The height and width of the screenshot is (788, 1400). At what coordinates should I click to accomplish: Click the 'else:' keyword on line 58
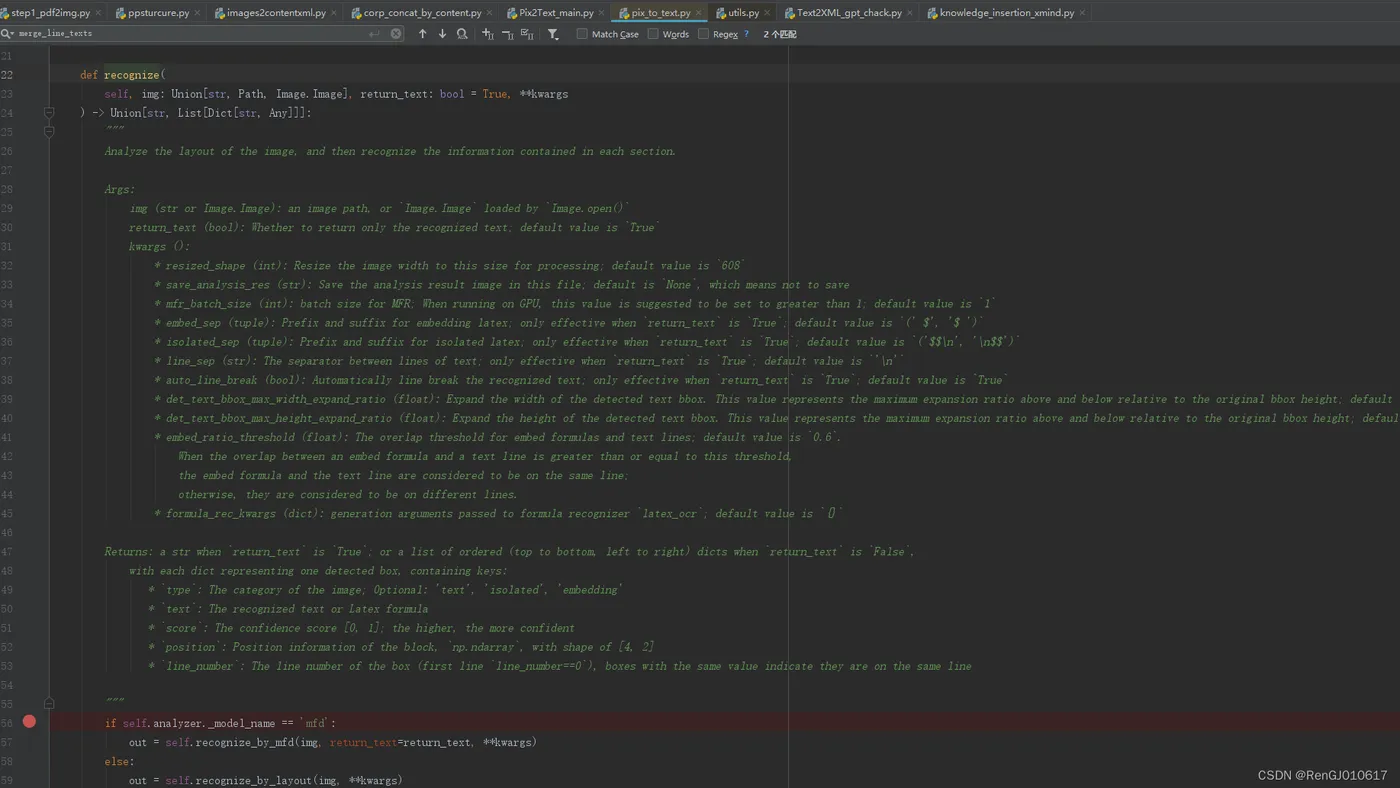point(119,761)
